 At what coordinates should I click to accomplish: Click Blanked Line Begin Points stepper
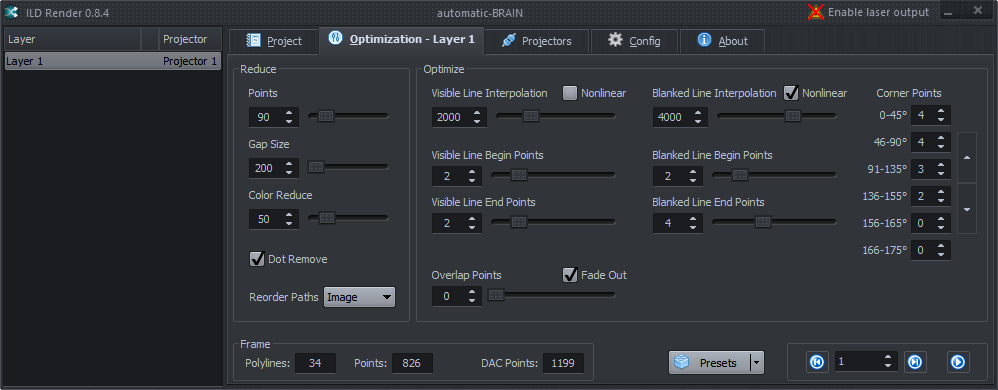(677, 176)
